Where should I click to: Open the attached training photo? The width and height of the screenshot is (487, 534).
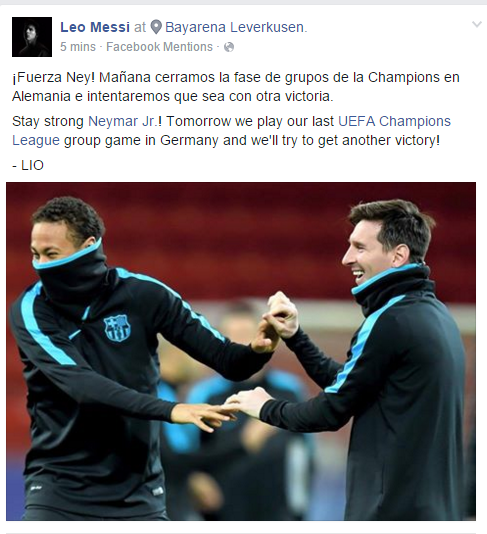[241, 351]
